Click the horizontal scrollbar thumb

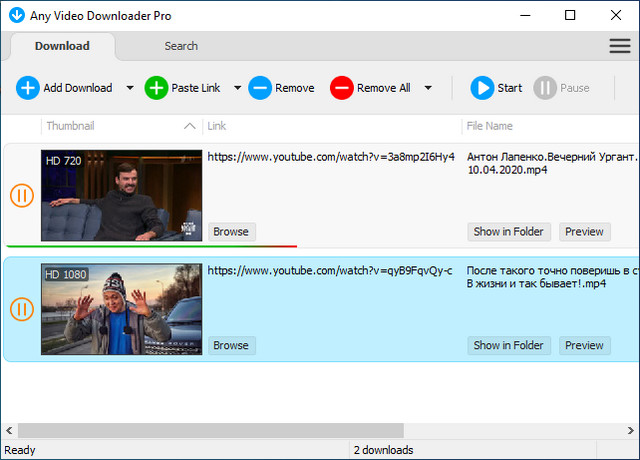pyautogui.click(x=210, y=430)
